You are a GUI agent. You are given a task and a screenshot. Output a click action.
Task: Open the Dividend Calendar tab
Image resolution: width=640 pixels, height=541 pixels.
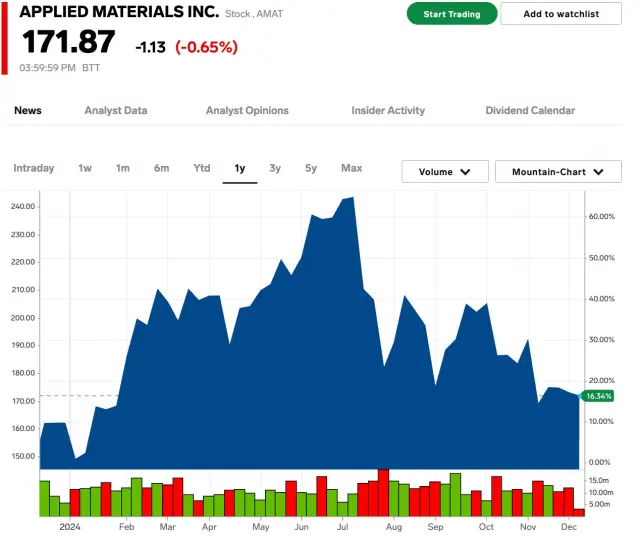(x=529, y=111)
